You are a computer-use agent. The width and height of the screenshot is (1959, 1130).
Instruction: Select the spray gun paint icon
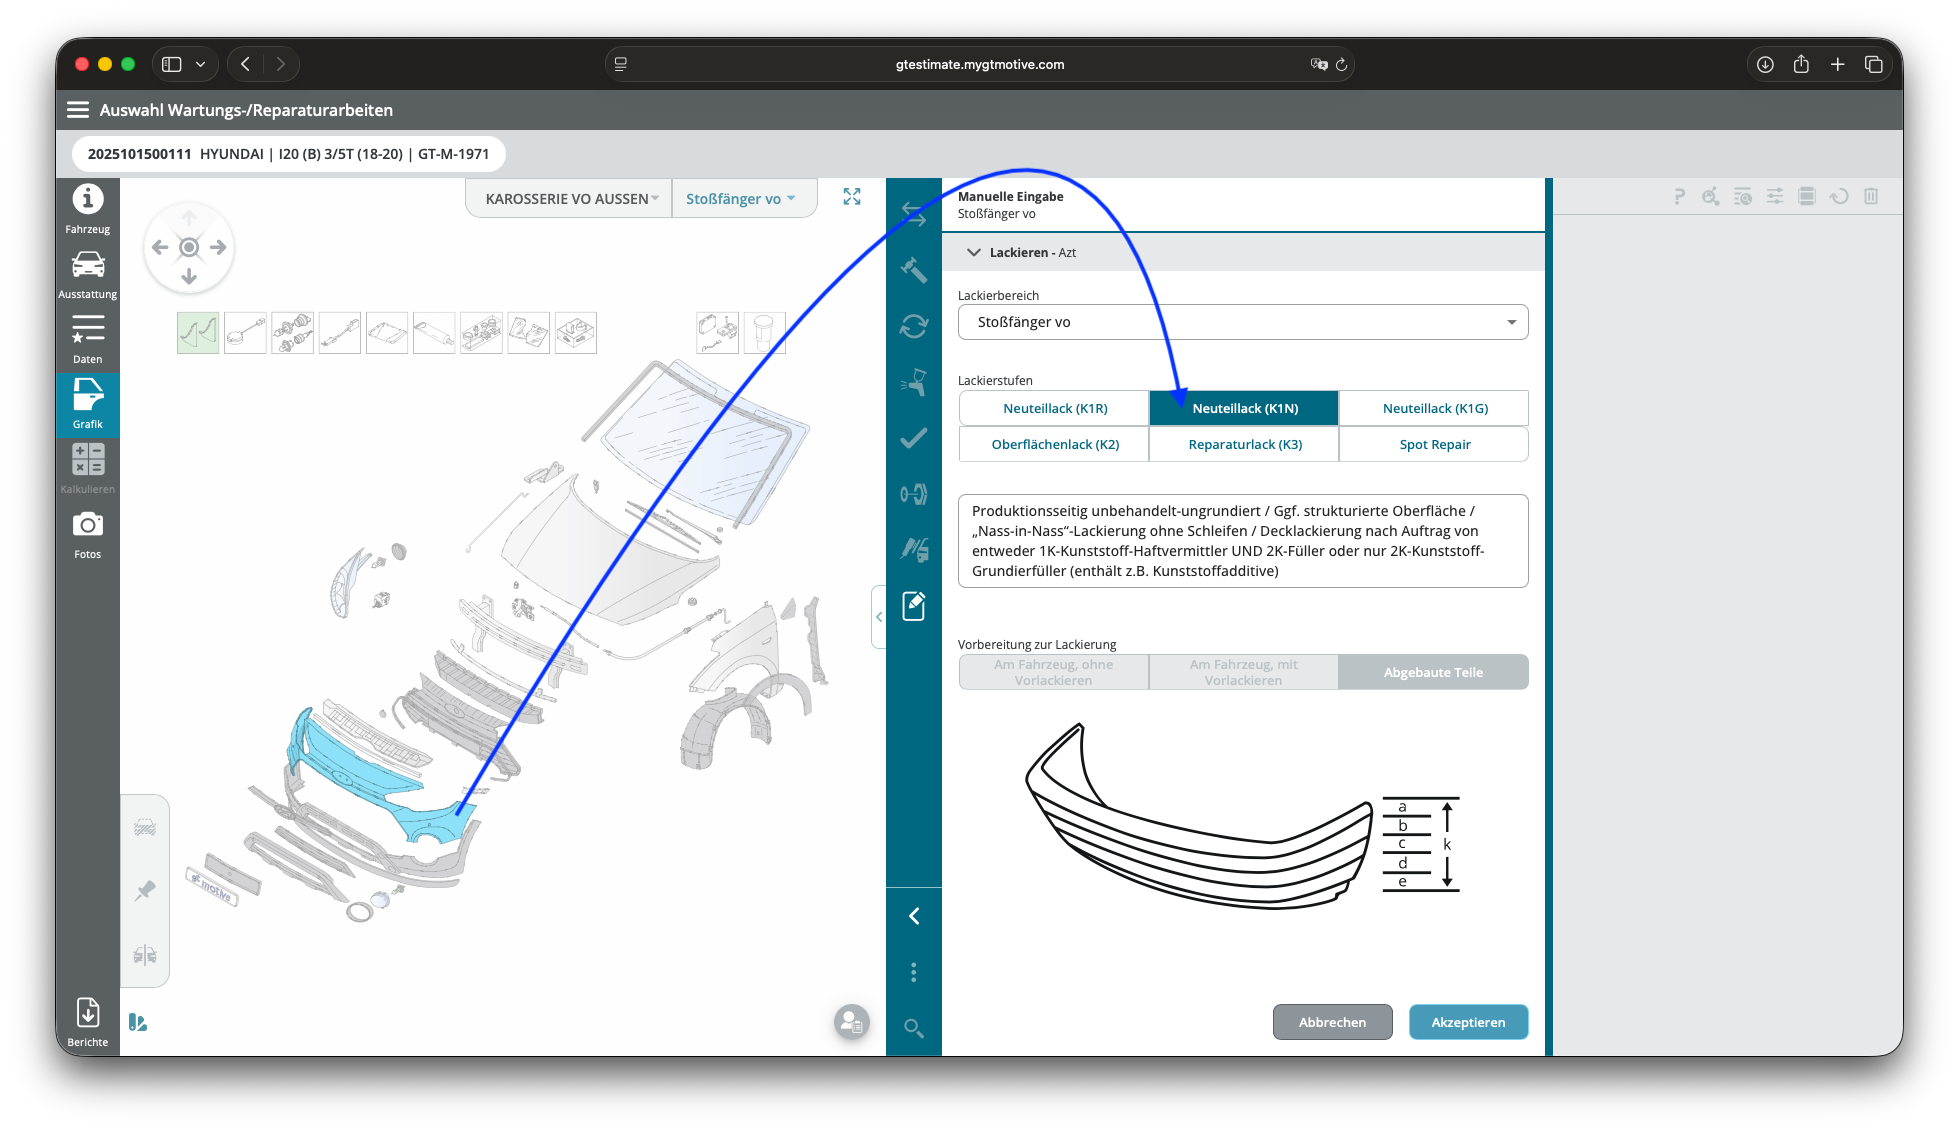coord(913,382)
